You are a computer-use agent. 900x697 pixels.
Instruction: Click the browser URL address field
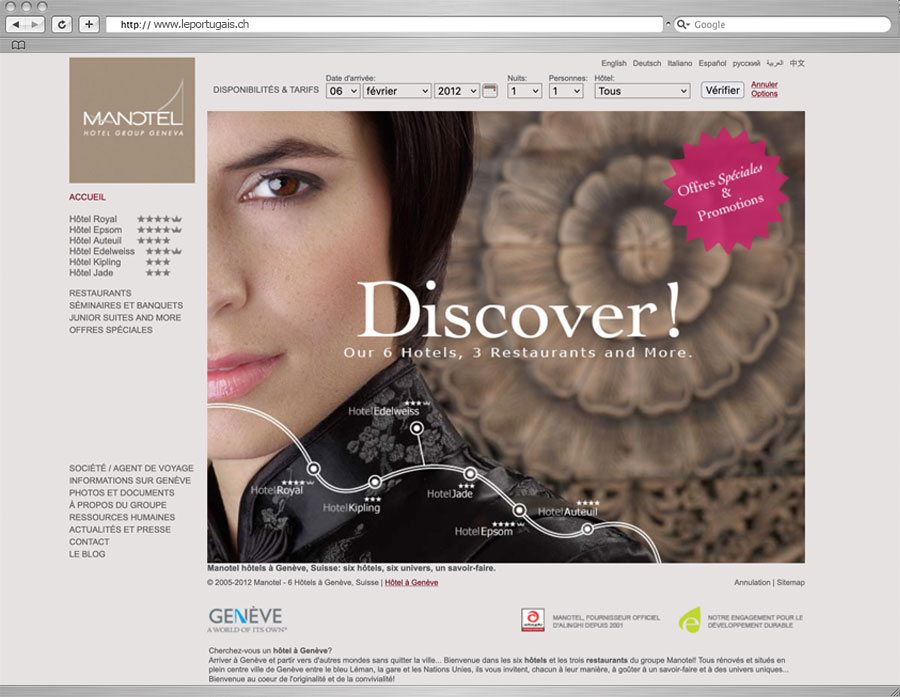[x=385, y=24]
